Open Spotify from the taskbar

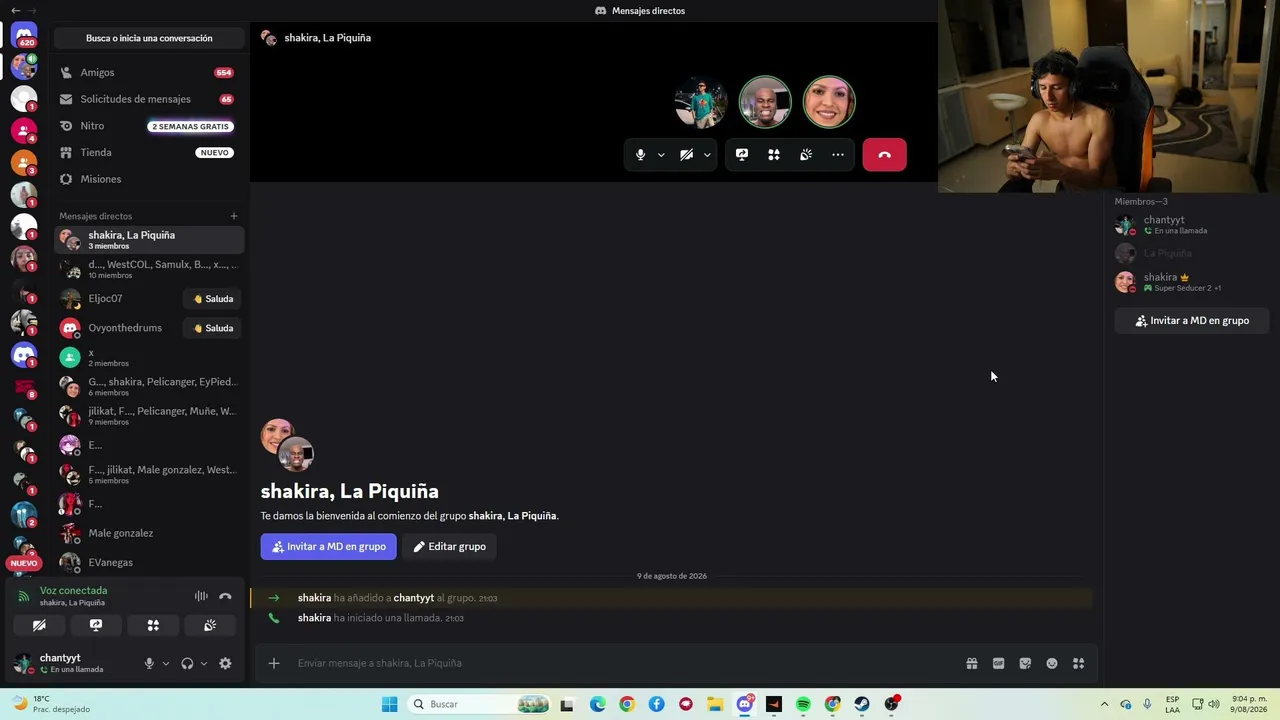[x=803, y=704]
